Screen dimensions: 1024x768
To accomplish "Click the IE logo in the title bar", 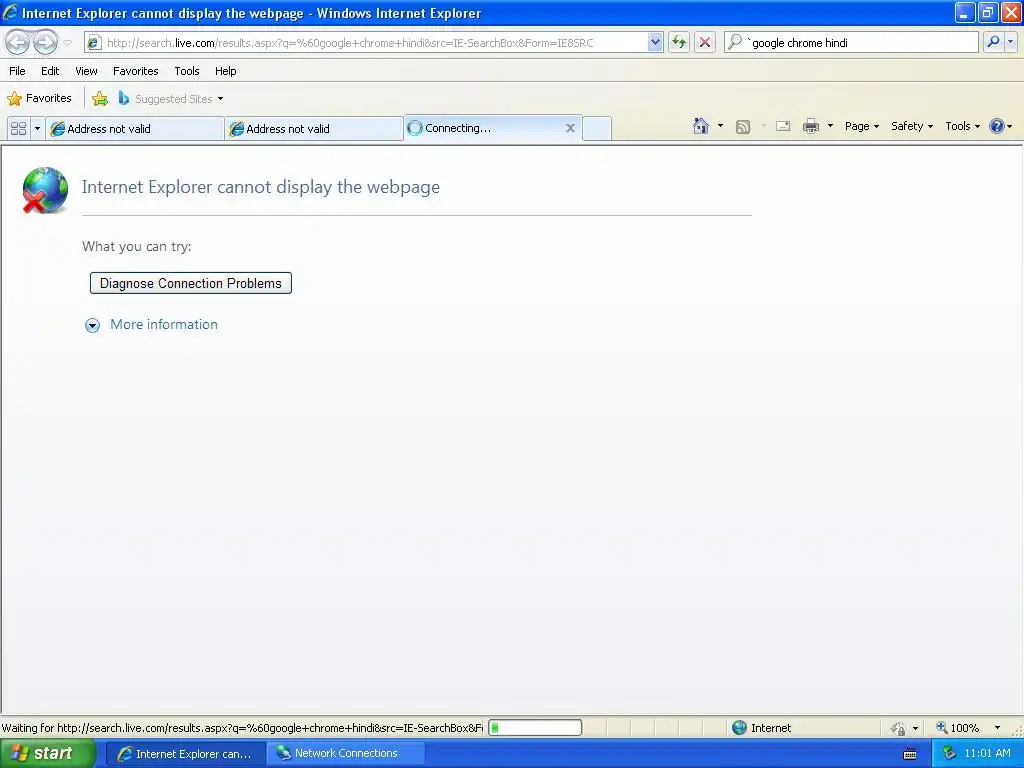I will (x=10, y=12).
